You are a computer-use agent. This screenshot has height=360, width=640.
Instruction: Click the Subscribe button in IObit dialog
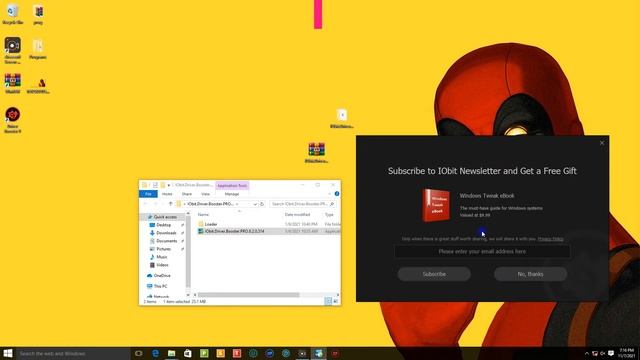pyautogui.click(x=434, y=274)
